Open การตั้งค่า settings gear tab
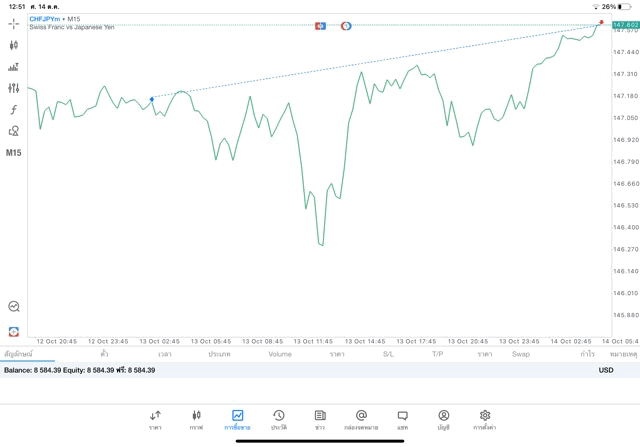Screen dimensions: 640x447 tap(485, 420)
